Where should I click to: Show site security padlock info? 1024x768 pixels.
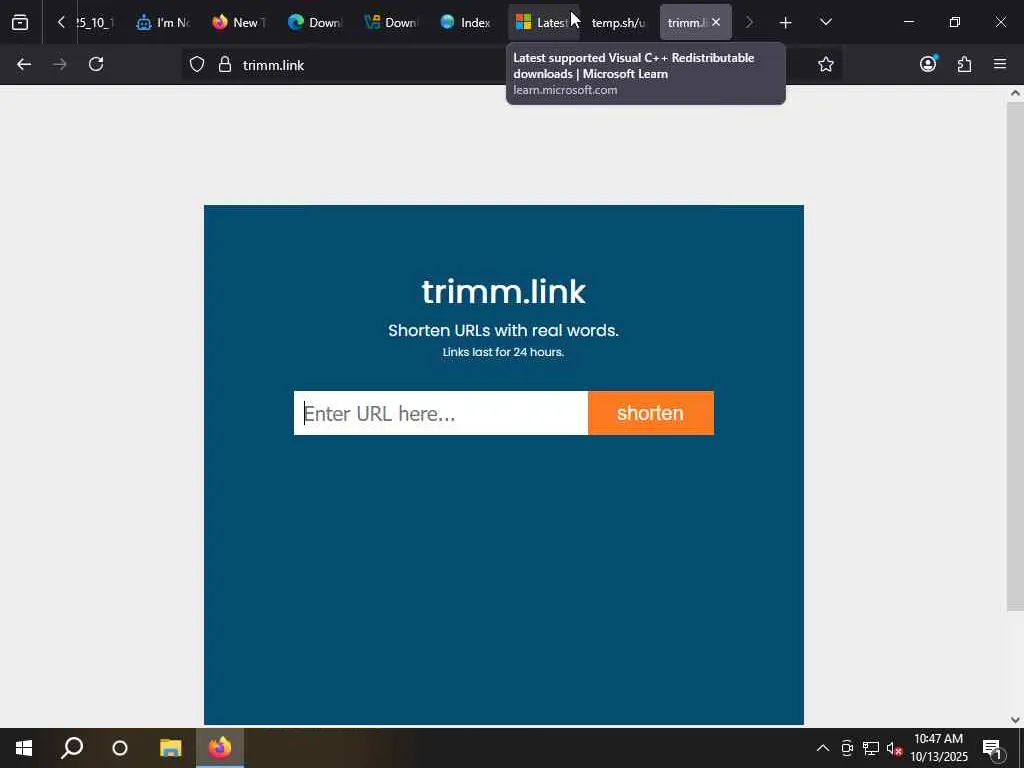coord(225,64)
